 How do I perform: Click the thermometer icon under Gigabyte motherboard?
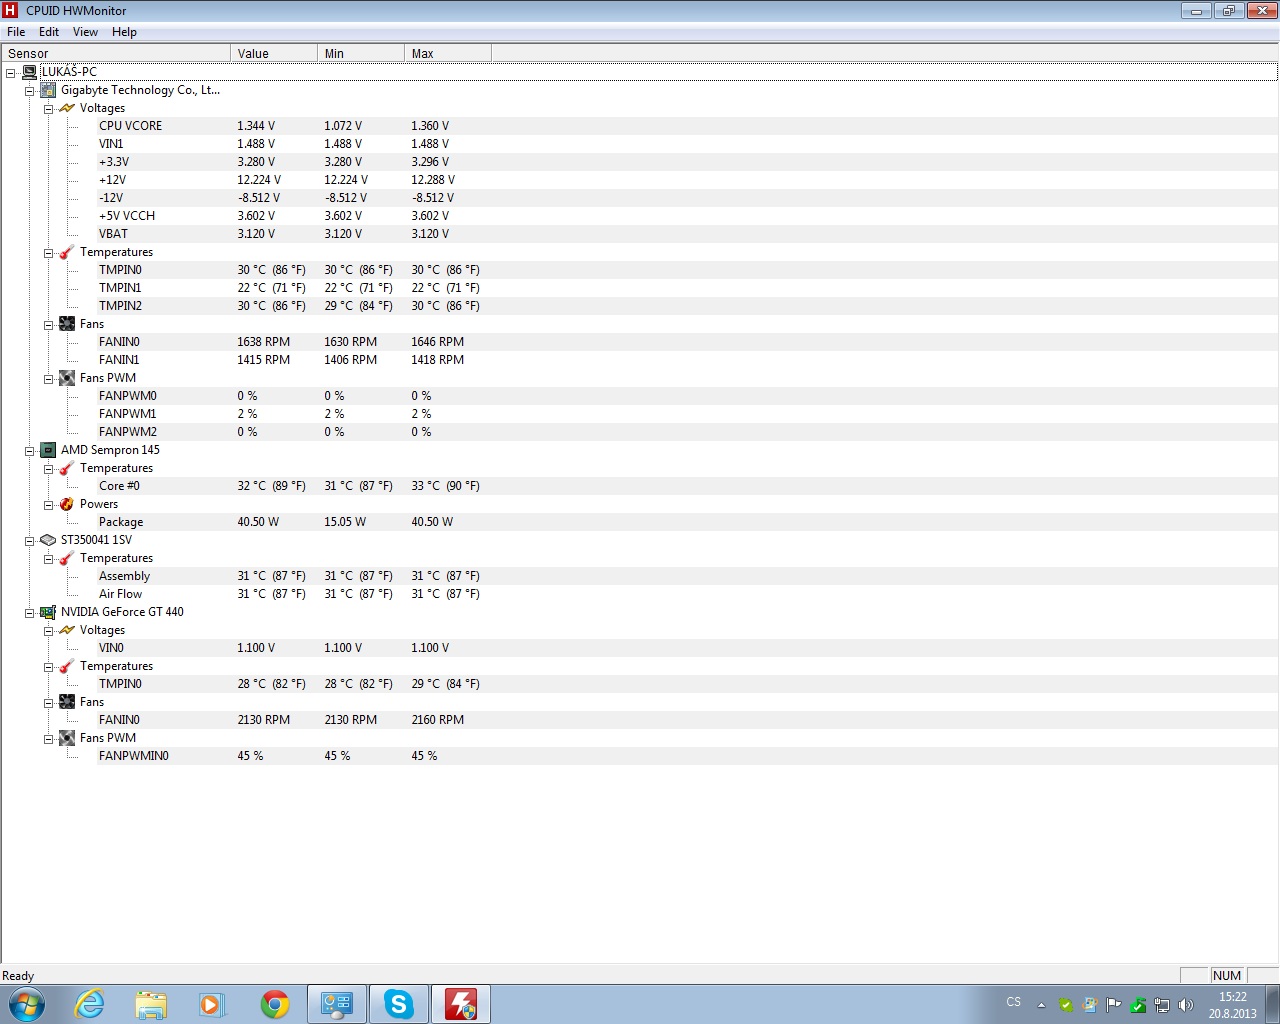67,252
